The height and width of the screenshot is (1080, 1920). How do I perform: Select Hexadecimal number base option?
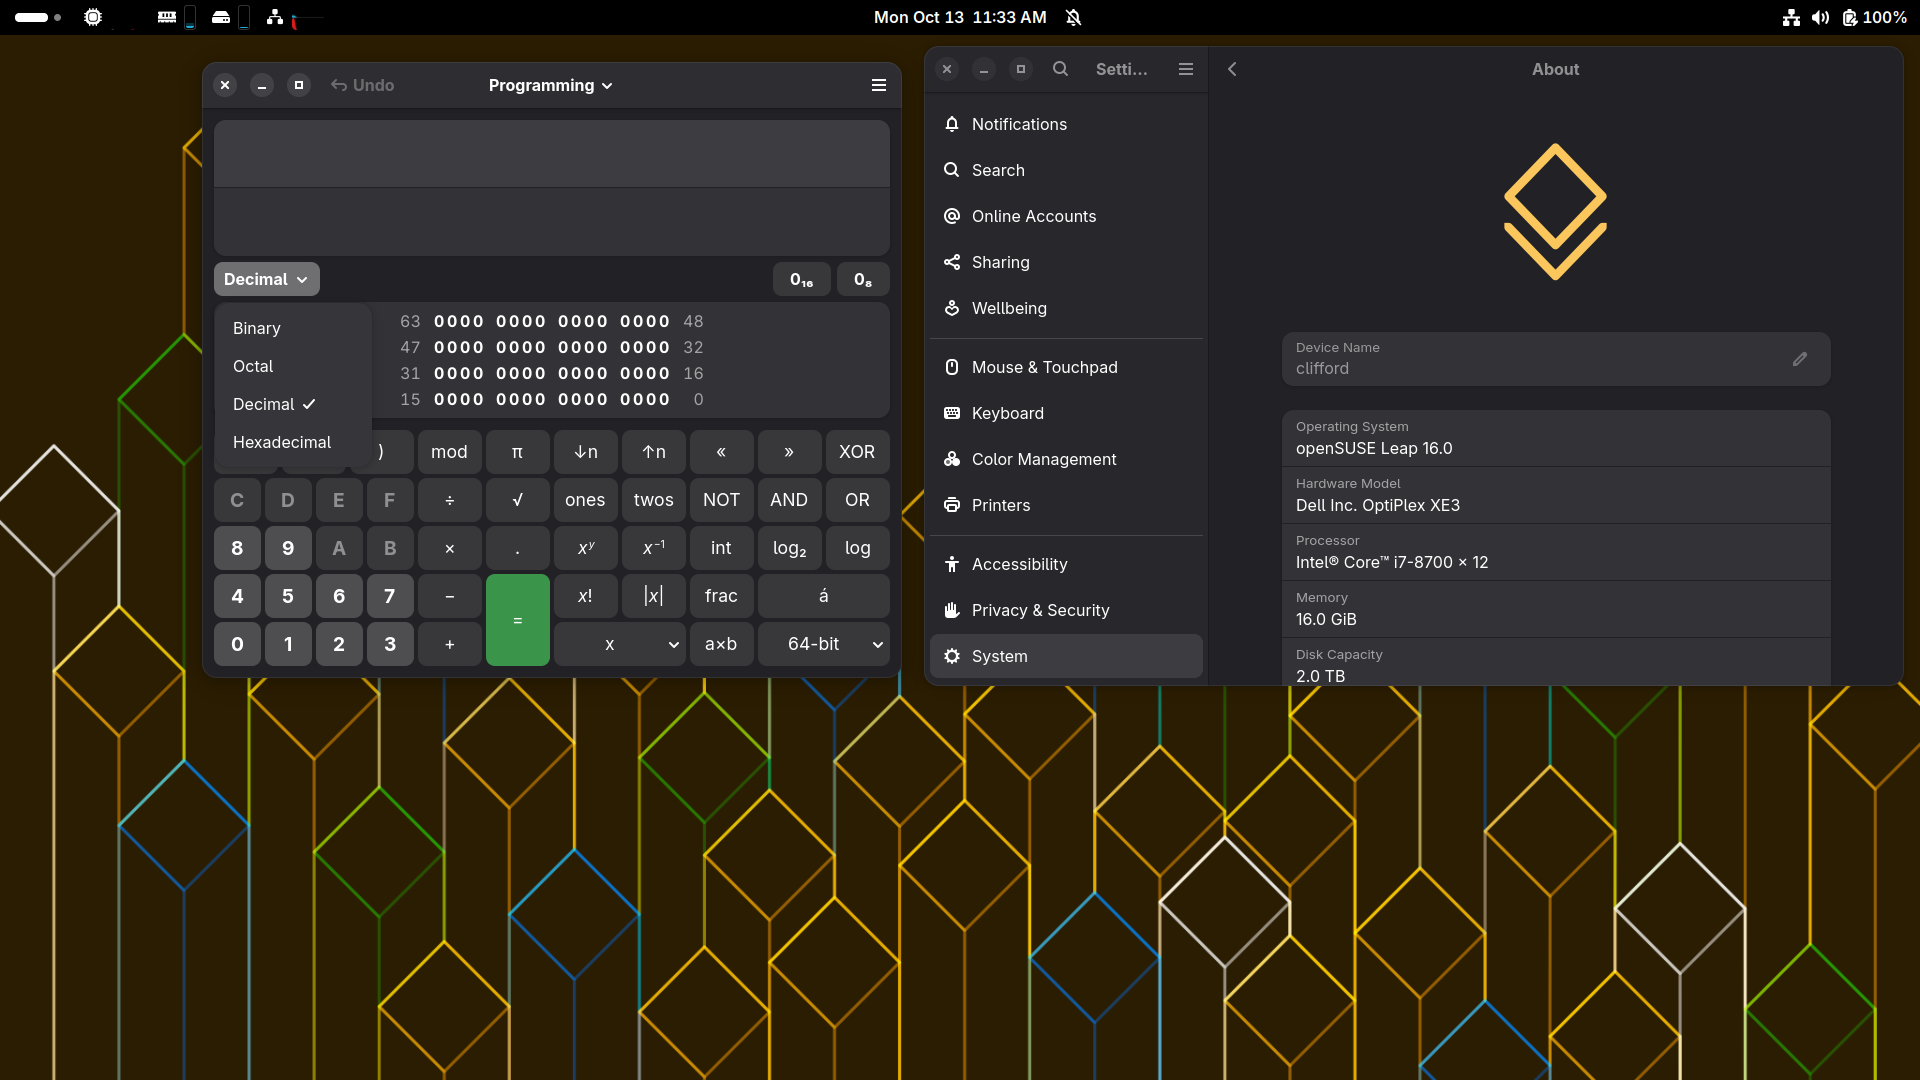coord(282,442)
